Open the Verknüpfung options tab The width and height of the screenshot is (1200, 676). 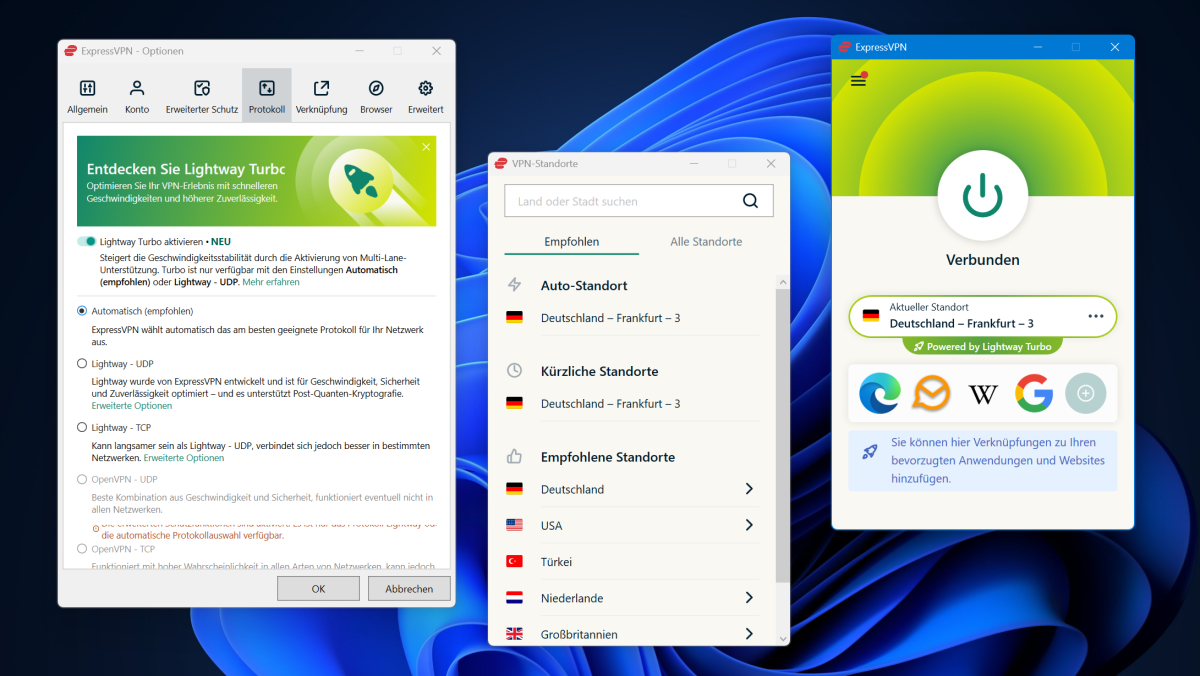click(321, 96)
